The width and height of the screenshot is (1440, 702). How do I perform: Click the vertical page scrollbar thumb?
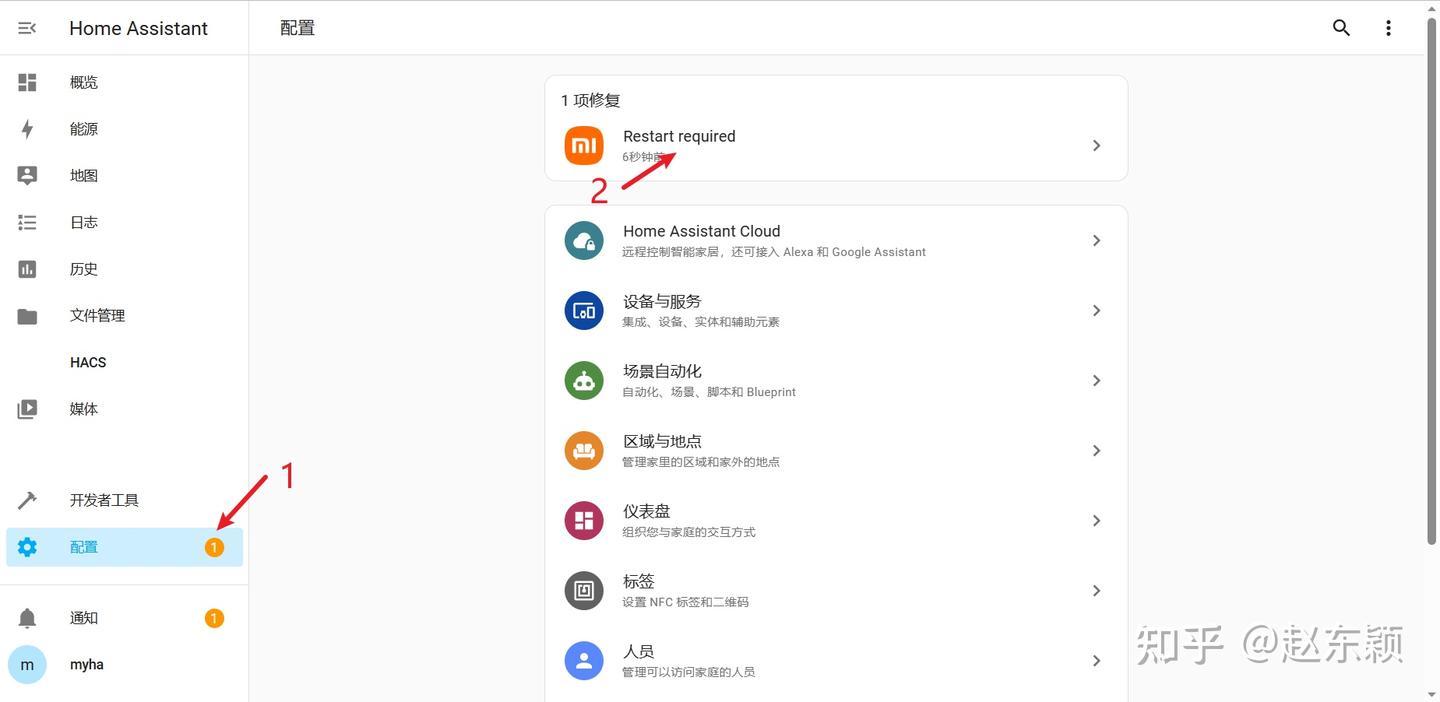[1432, 282]
